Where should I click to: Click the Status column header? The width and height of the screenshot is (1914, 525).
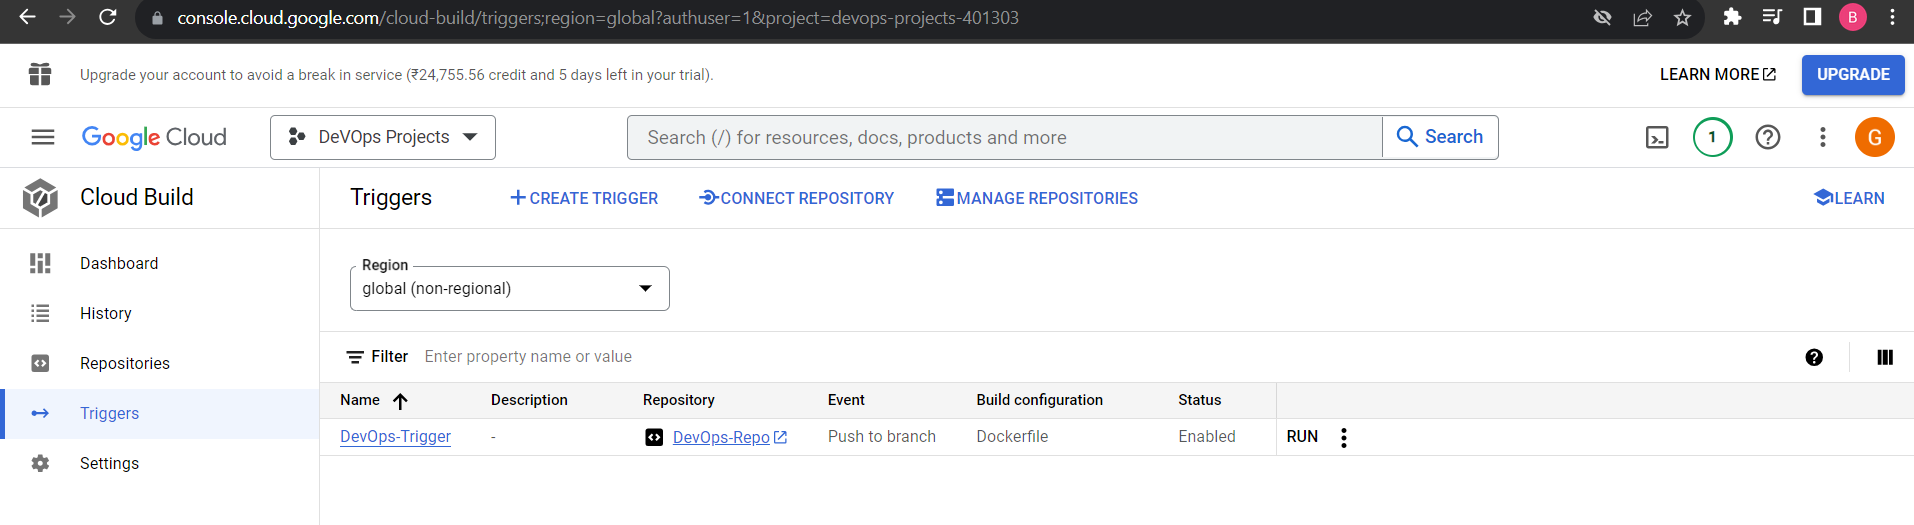[x=1199, y=400]
